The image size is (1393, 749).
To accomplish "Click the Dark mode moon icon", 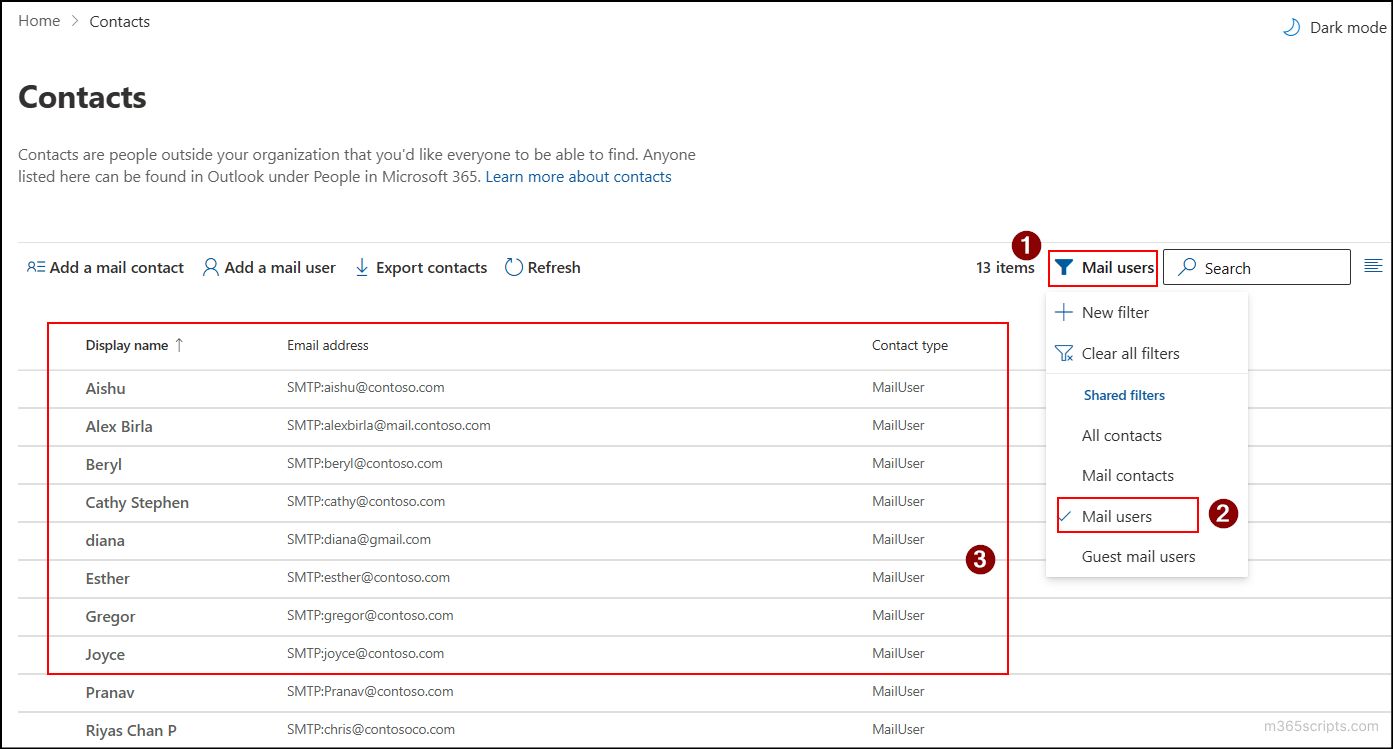I will [x=1291, y=28].
